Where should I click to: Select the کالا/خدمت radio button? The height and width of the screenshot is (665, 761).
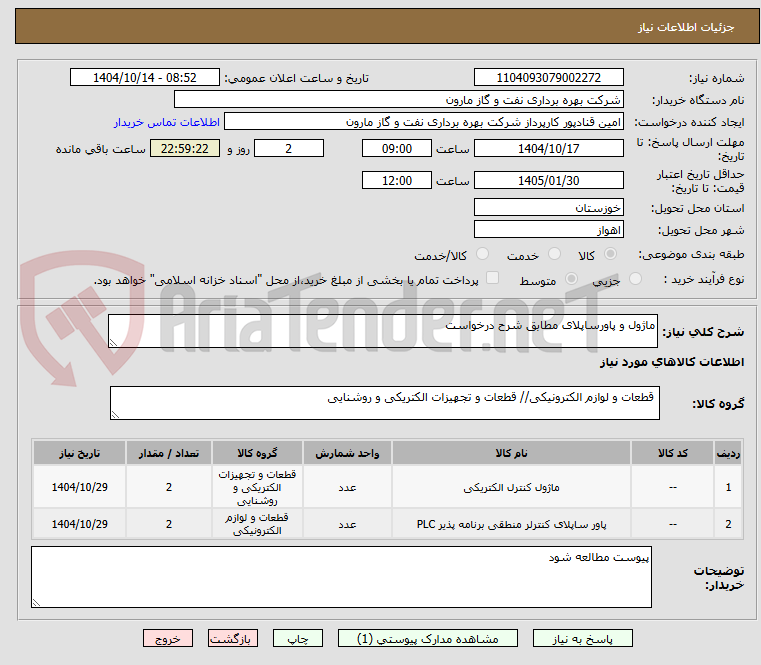click(482, 254)
